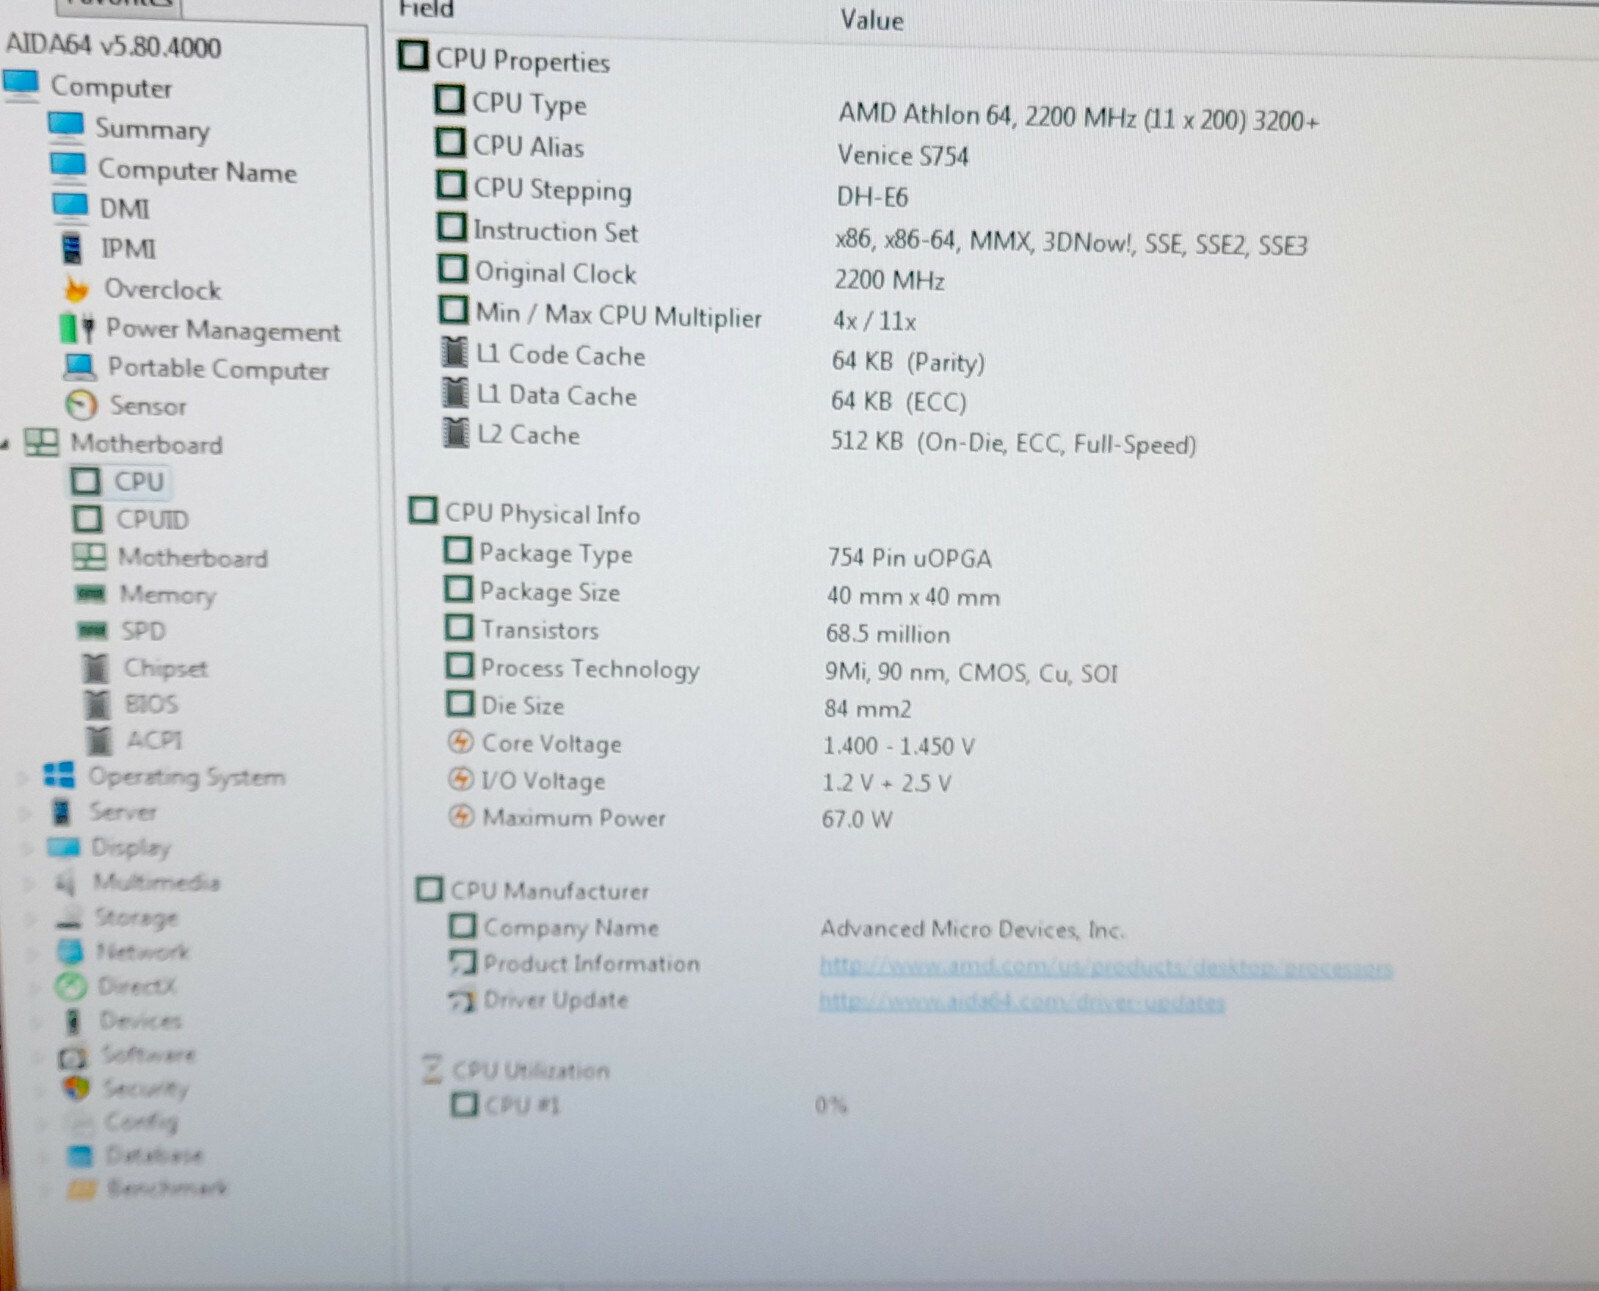Expand the Server branch arrow
The height and width of the screenshot is (1291, 1599).
click(27, 813)
